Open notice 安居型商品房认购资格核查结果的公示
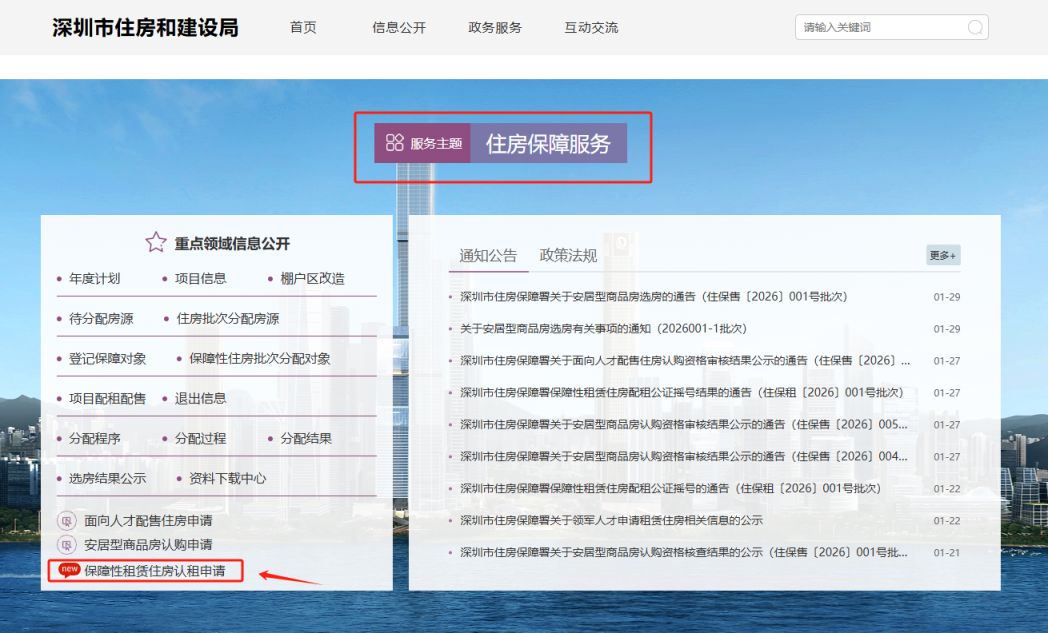 coord(684,553)
